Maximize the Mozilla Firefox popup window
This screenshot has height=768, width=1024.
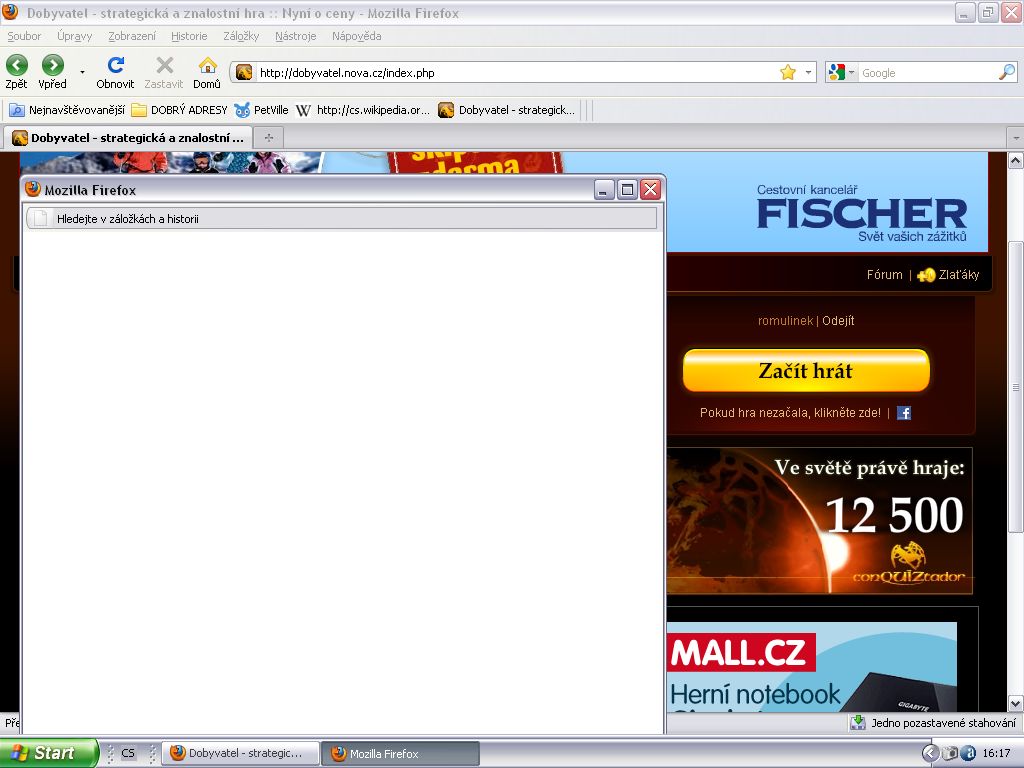coord(627,190)
